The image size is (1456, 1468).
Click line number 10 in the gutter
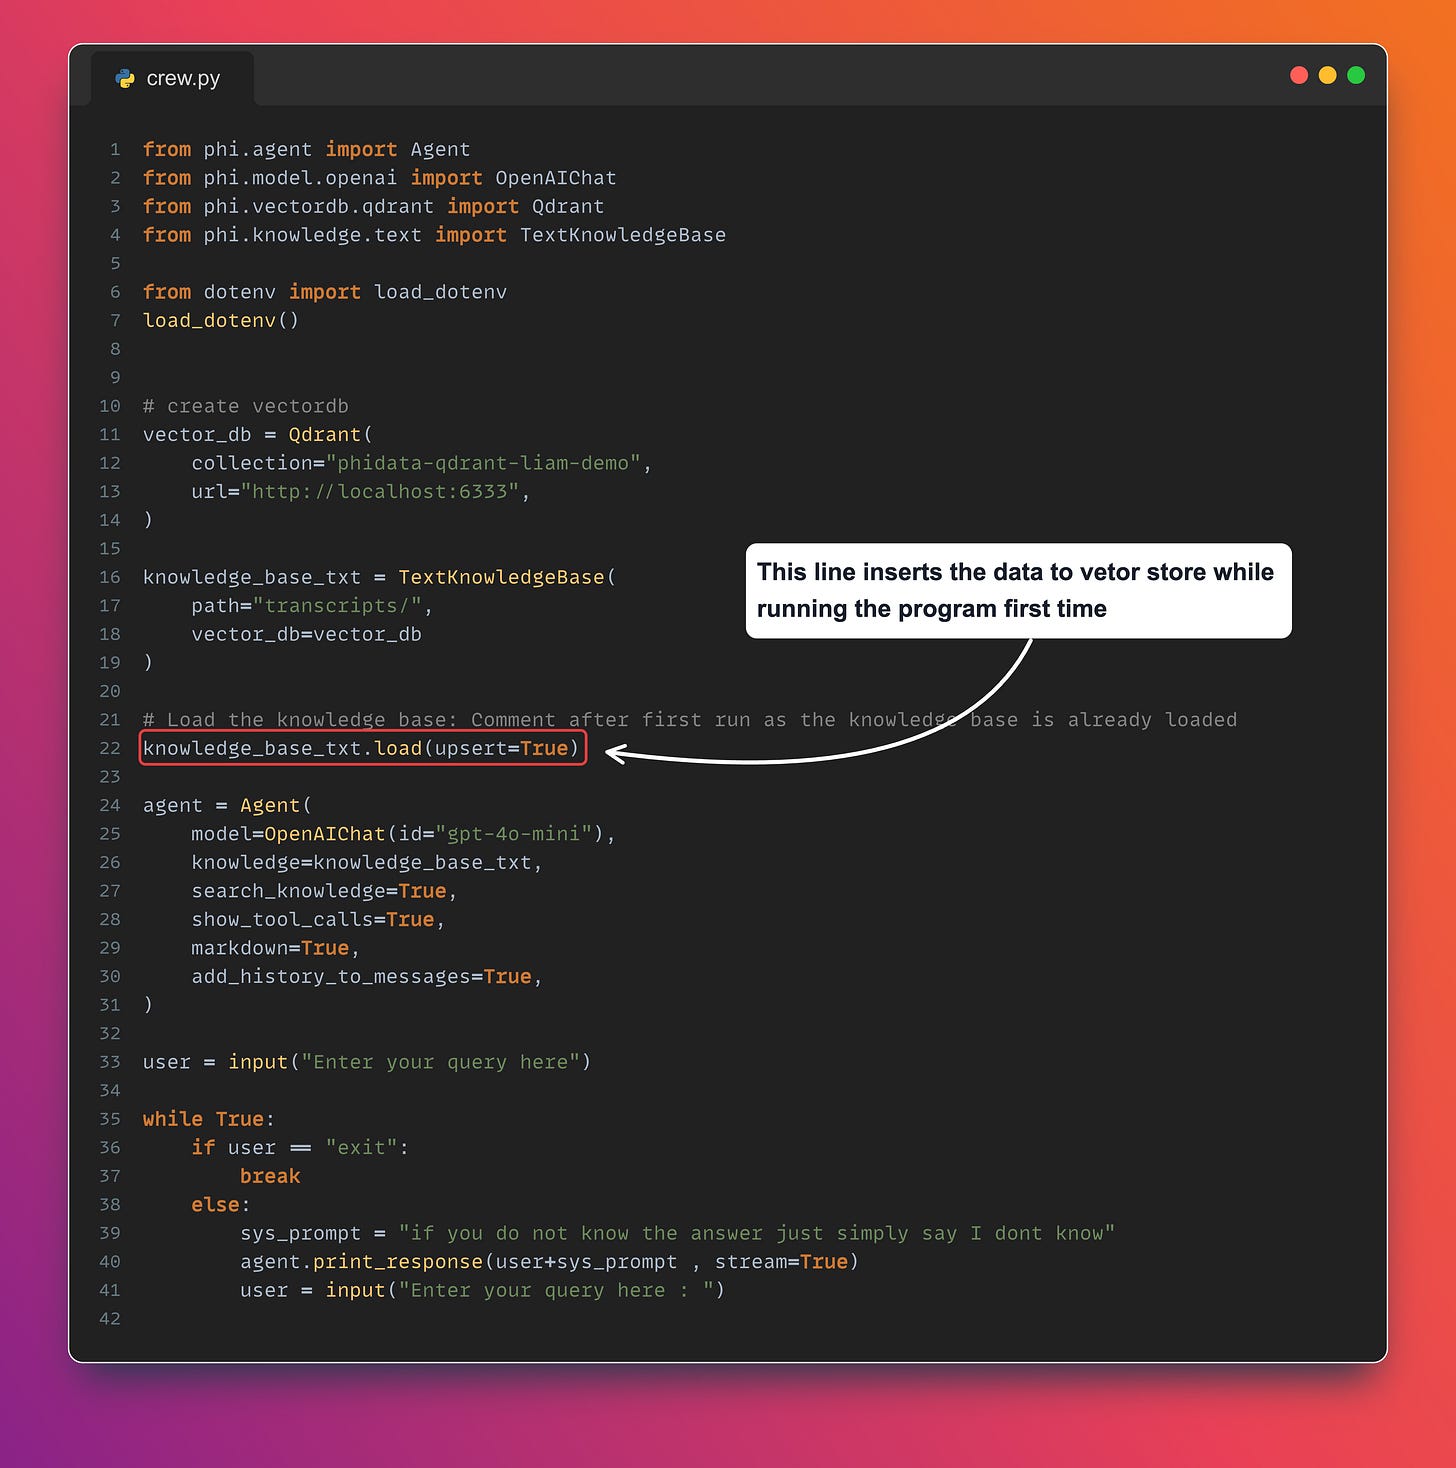coord(110,406)
